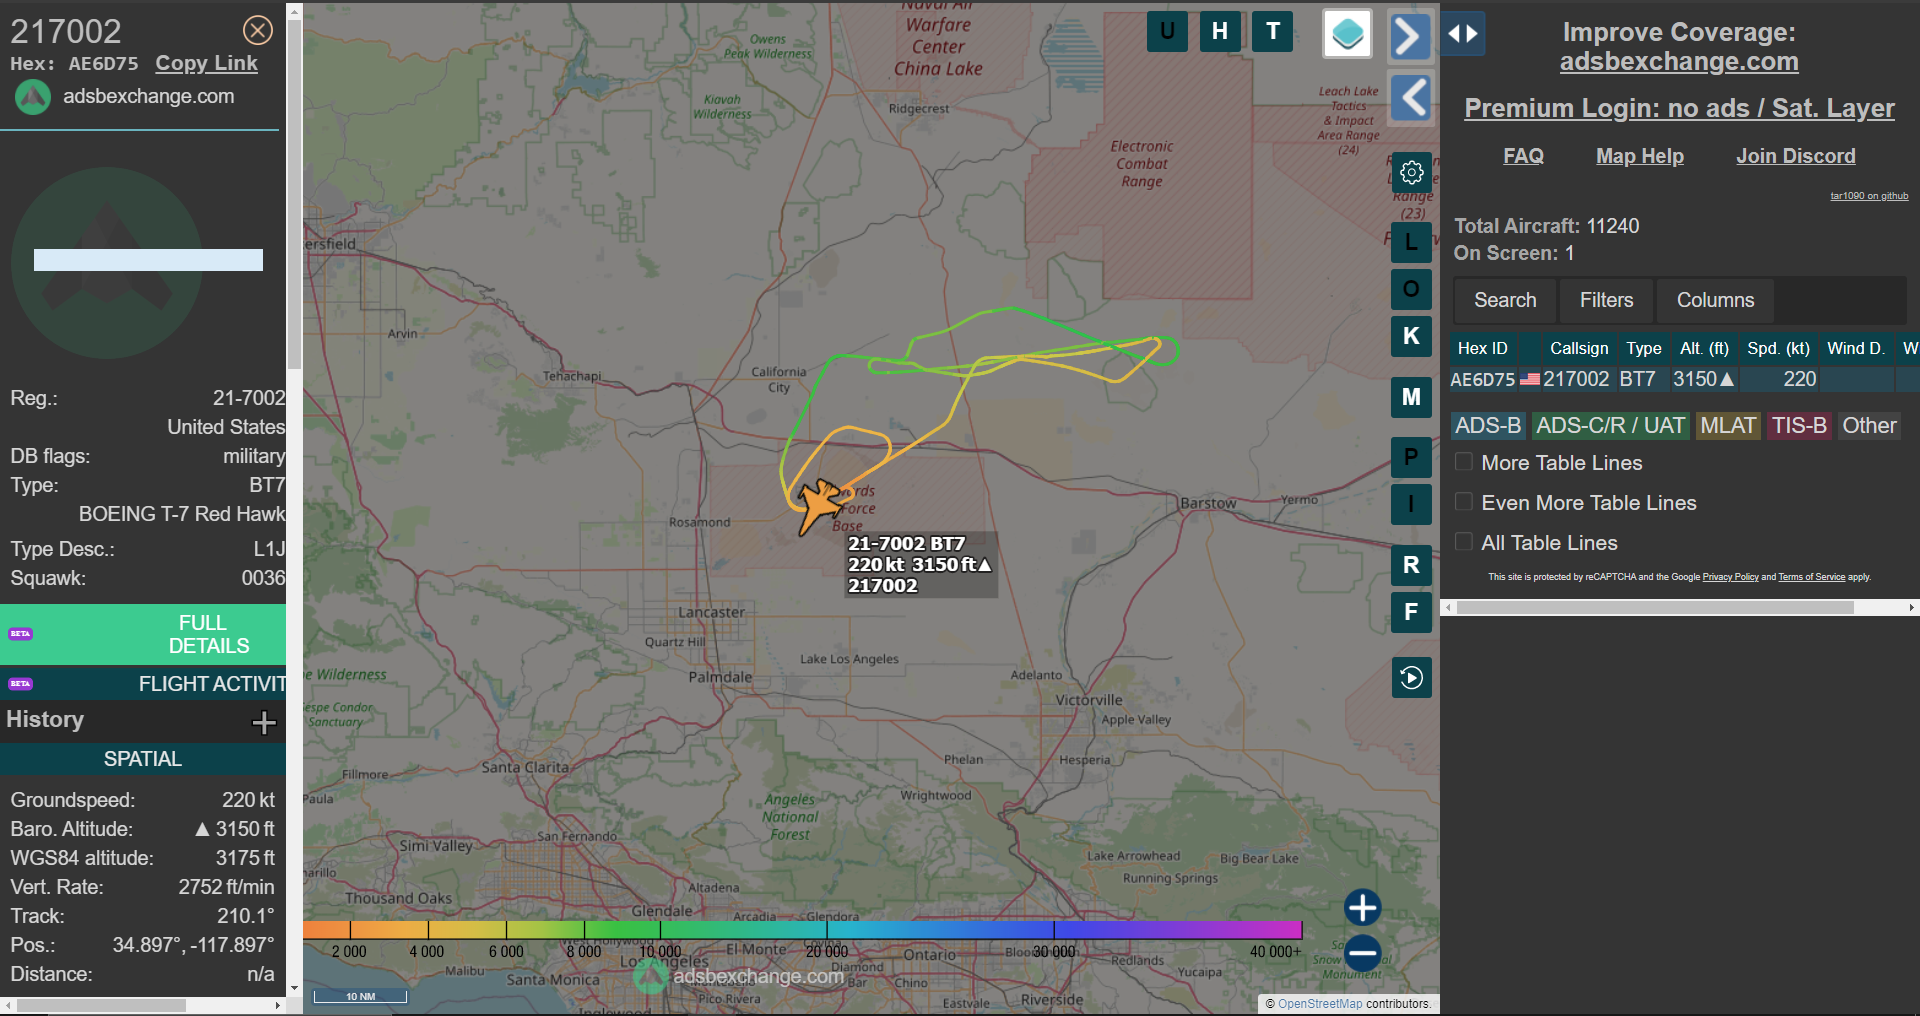This screenshot has width=1920, height=1016.
Task: Zoom out with the minus button
Action: tap(1362, 953)
